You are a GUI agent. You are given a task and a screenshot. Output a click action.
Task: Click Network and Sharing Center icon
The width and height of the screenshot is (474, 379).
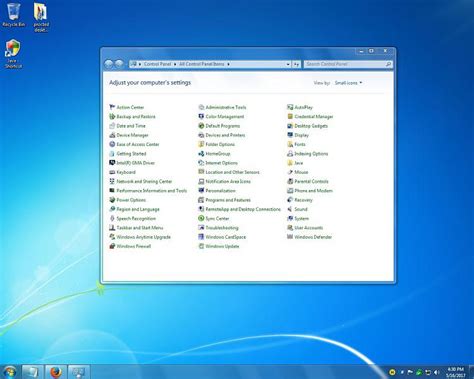[112, 181]
